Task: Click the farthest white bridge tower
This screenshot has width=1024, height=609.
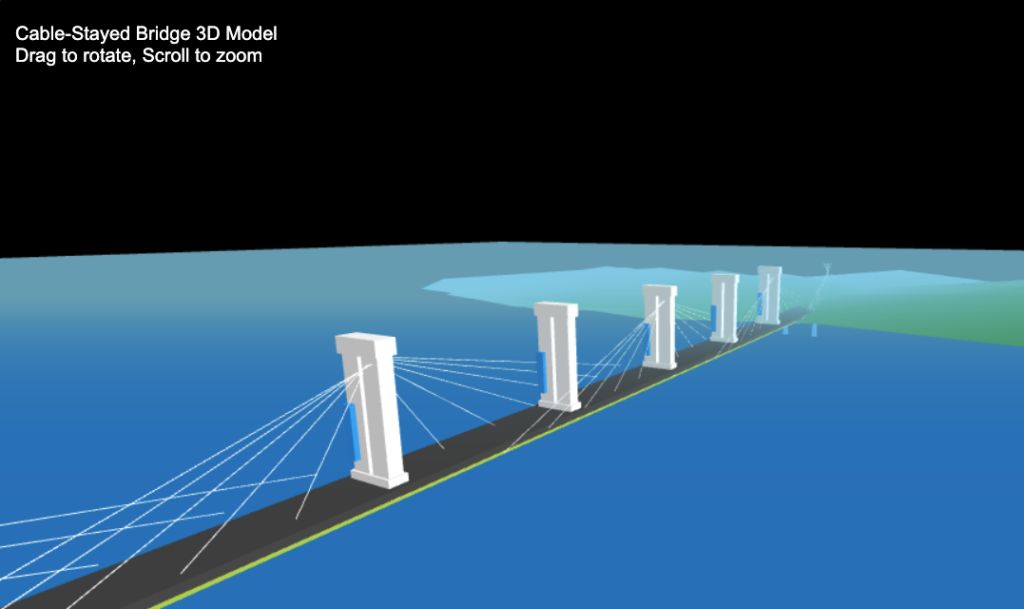Action: point(771,293)
